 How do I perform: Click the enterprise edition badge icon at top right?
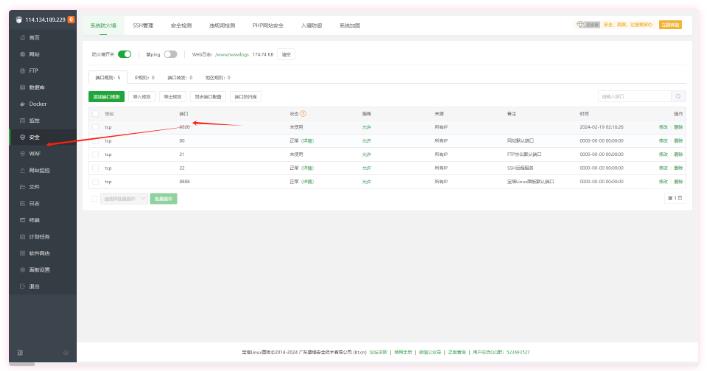(588, 25)
